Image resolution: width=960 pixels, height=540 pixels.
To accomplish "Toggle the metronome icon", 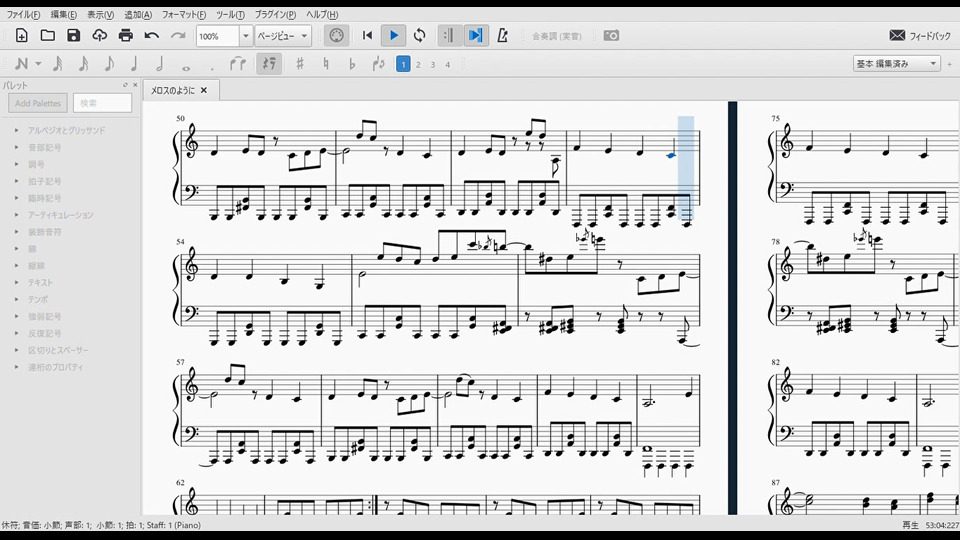I will point(503,36).
